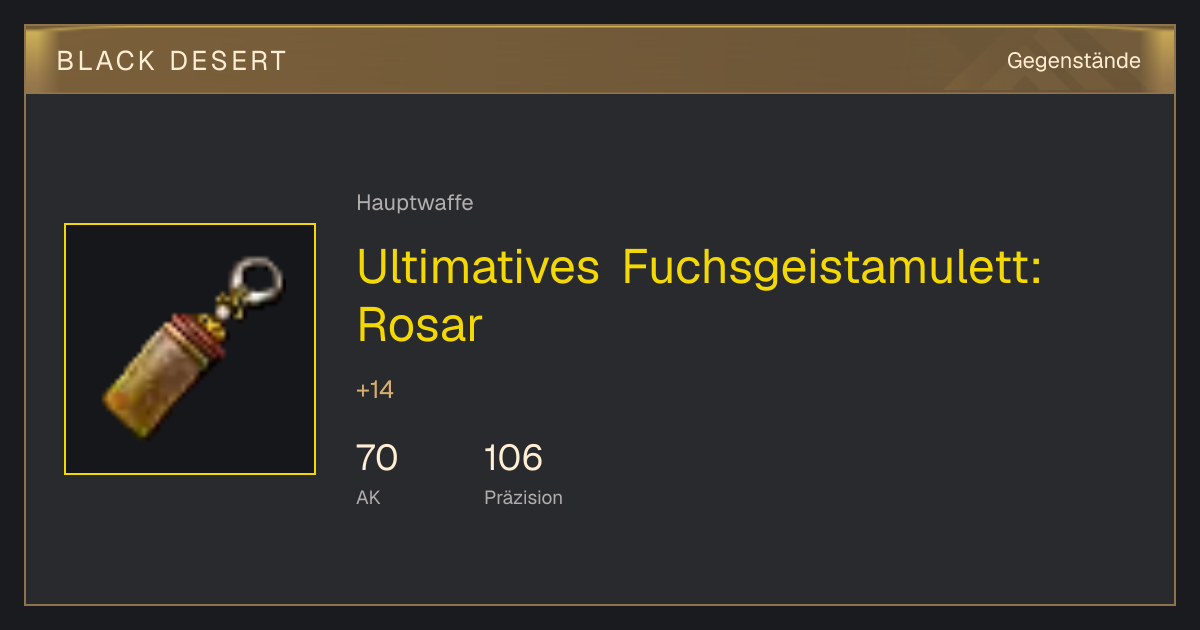Click the red band on the amulet

(x=200, y=334)
